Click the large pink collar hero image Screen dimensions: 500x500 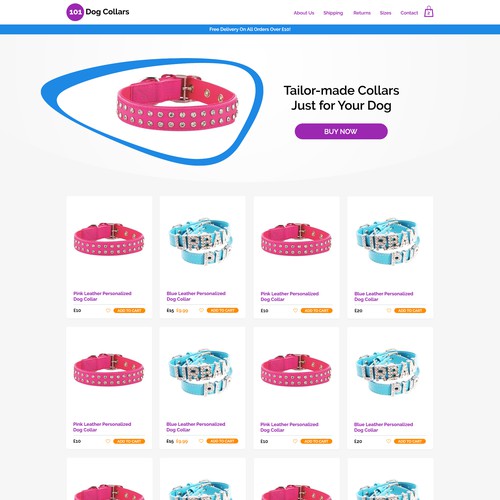pos(177,102)
